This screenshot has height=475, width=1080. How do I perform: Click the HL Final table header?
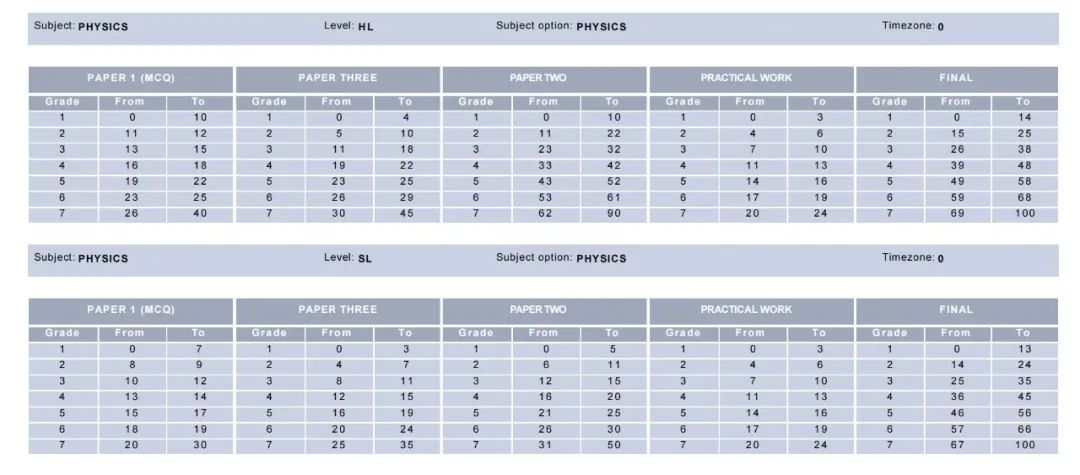pos(957,78)
